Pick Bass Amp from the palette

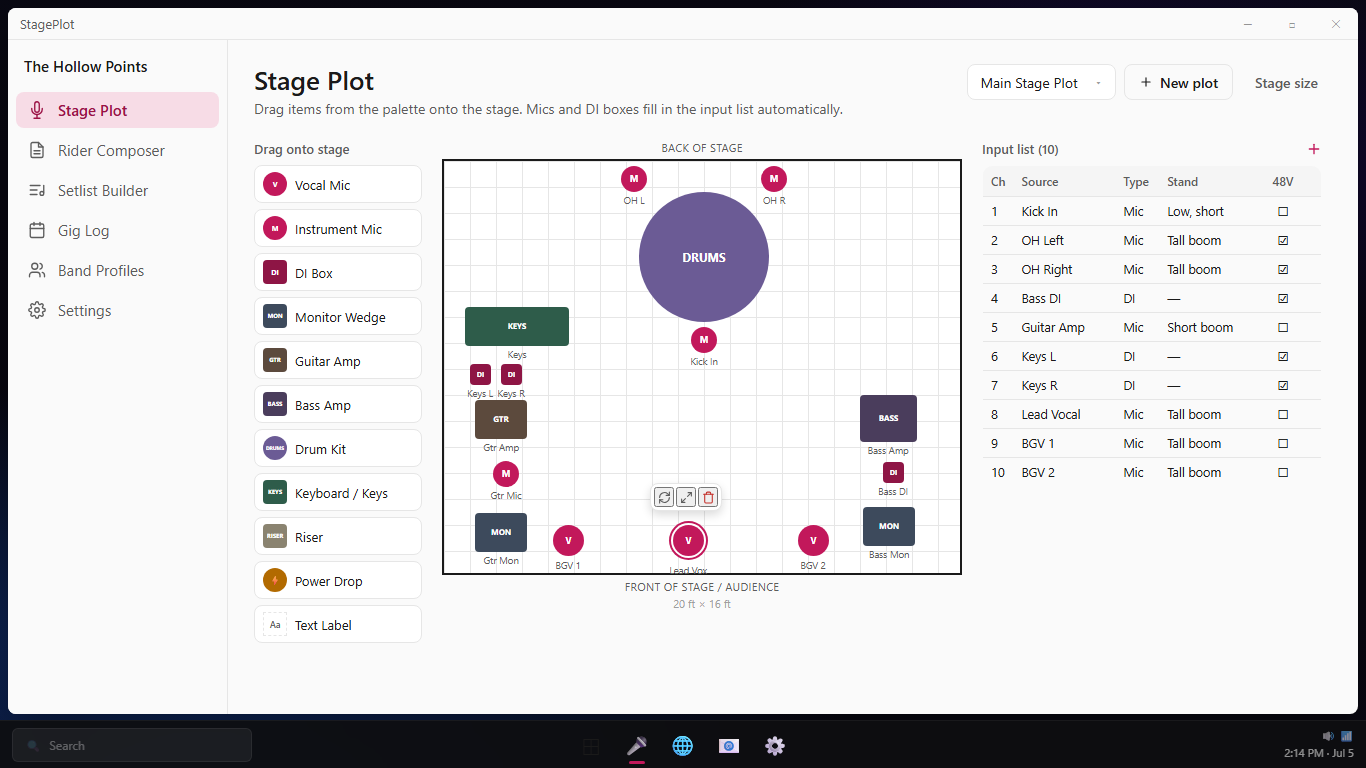pos(338,405)
